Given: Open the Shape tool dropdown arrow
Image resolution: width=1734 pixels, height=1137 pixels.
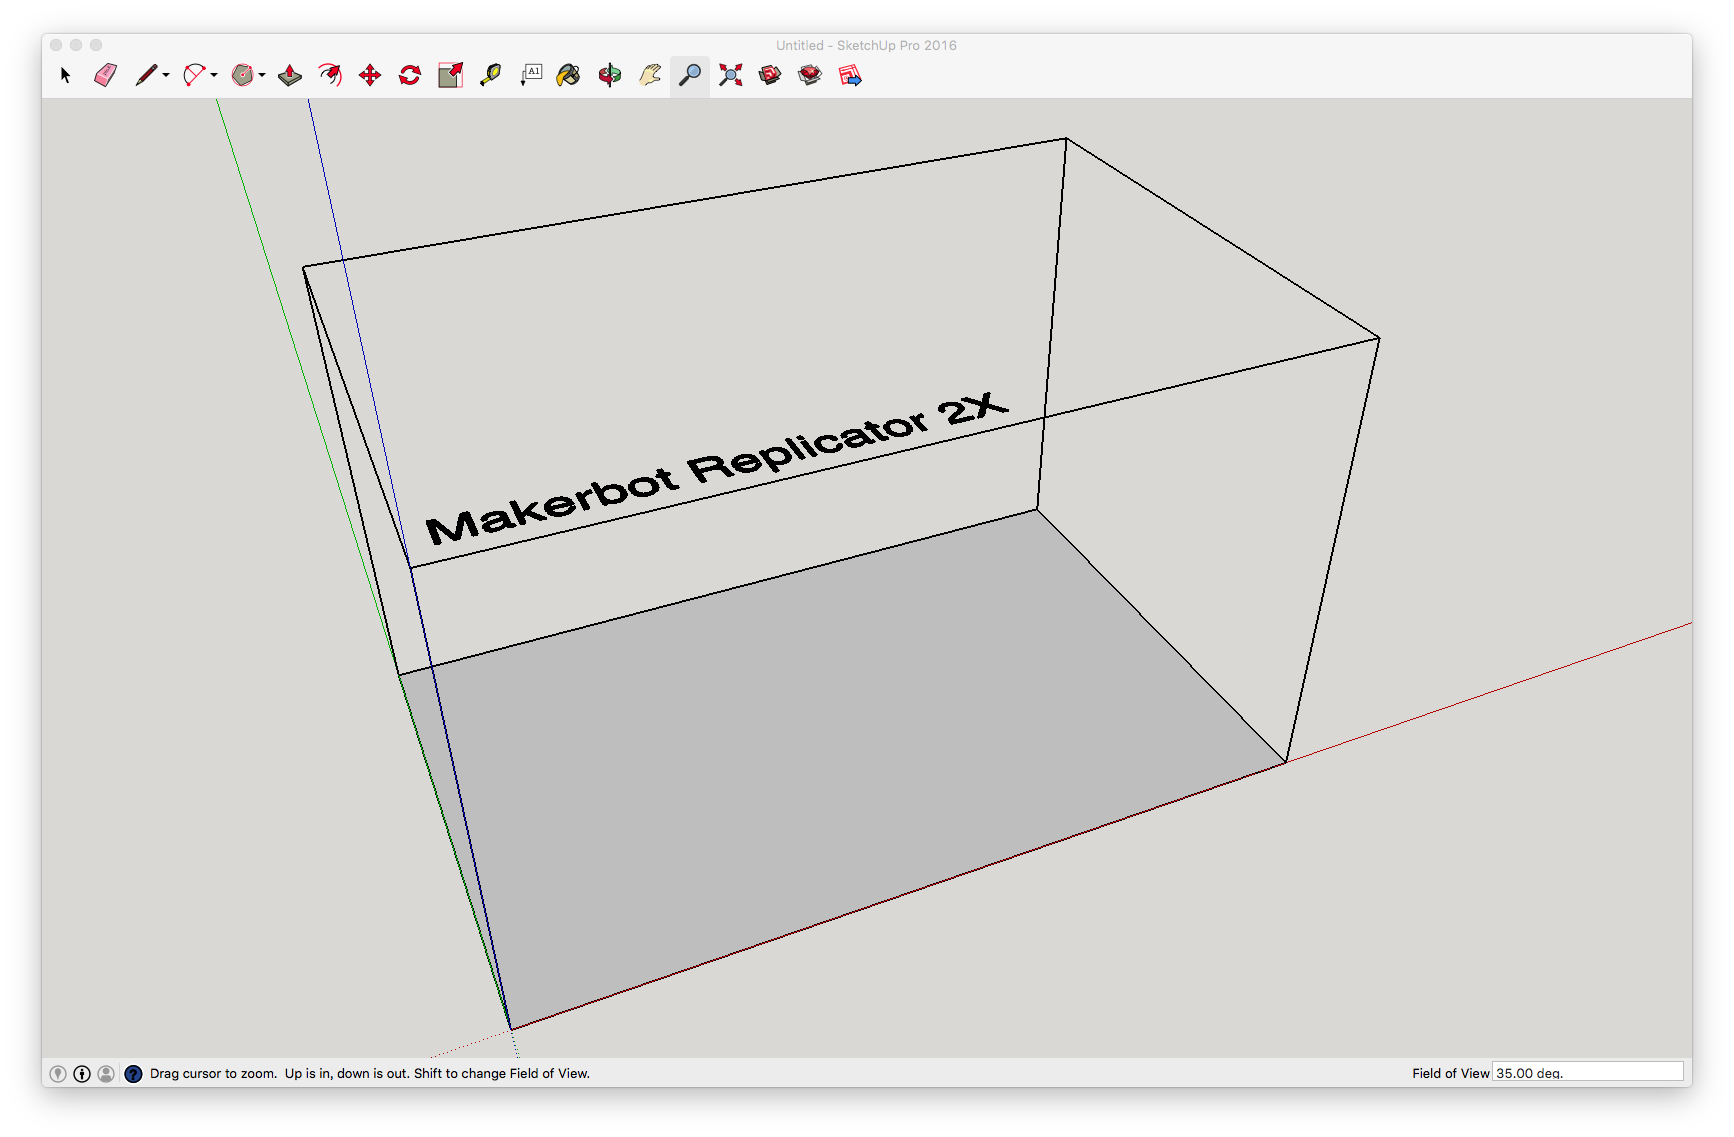Looking at the screenshot, I should 262,75.
